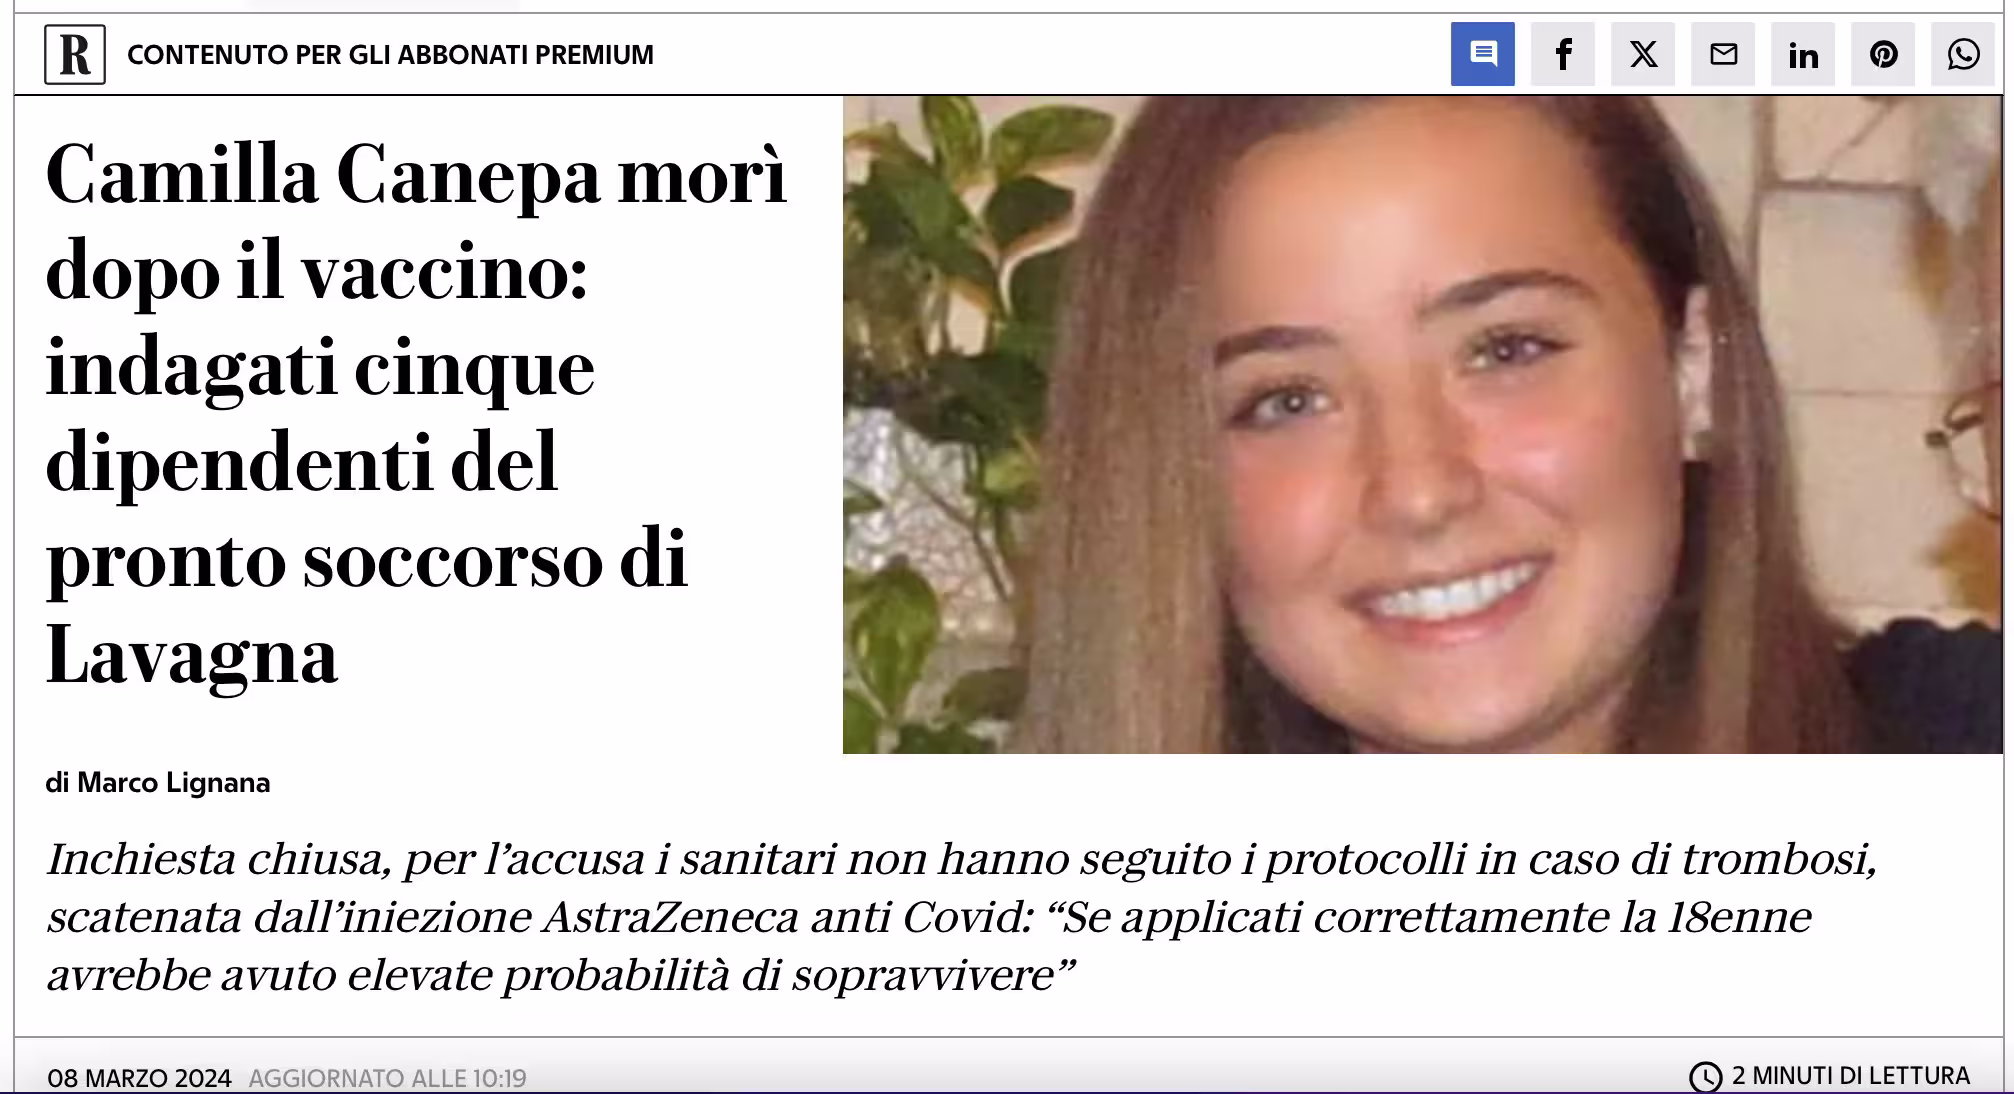Click the 08 Marzo 2024 date
The width and height of the screenshot is (2014, 1094).
(139, 1078)
